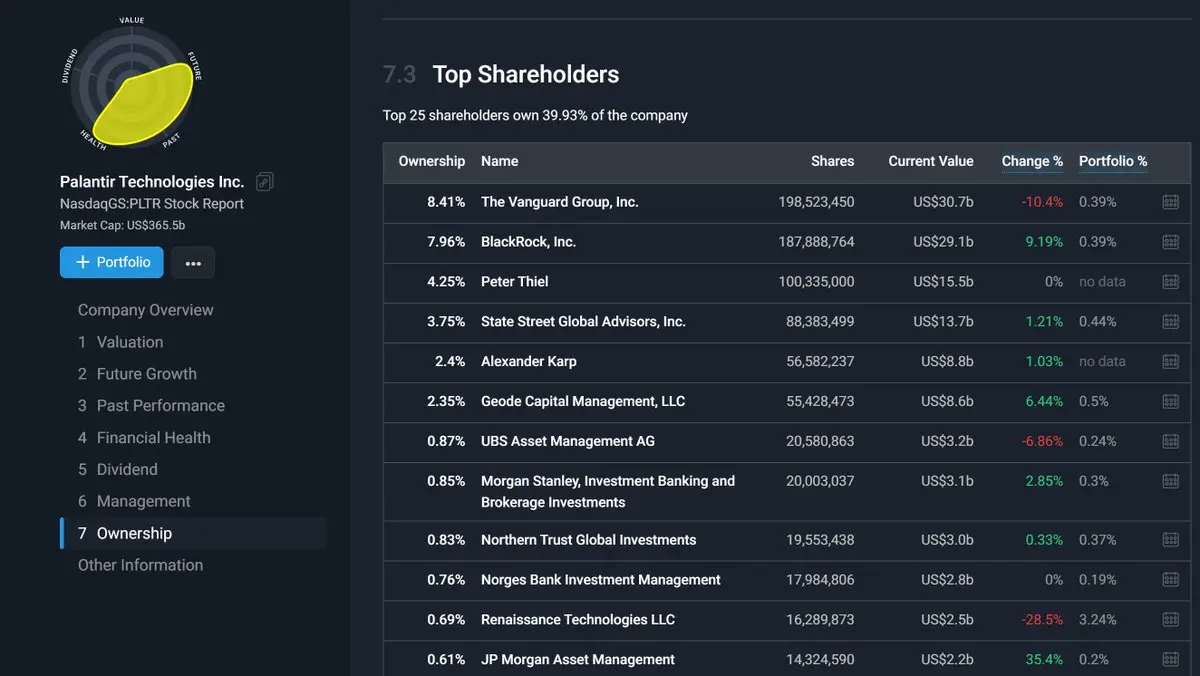Click Renaissance's 3.24% portfolio value
This screenshot has height=676, width=1200.
click(1098, 620)
